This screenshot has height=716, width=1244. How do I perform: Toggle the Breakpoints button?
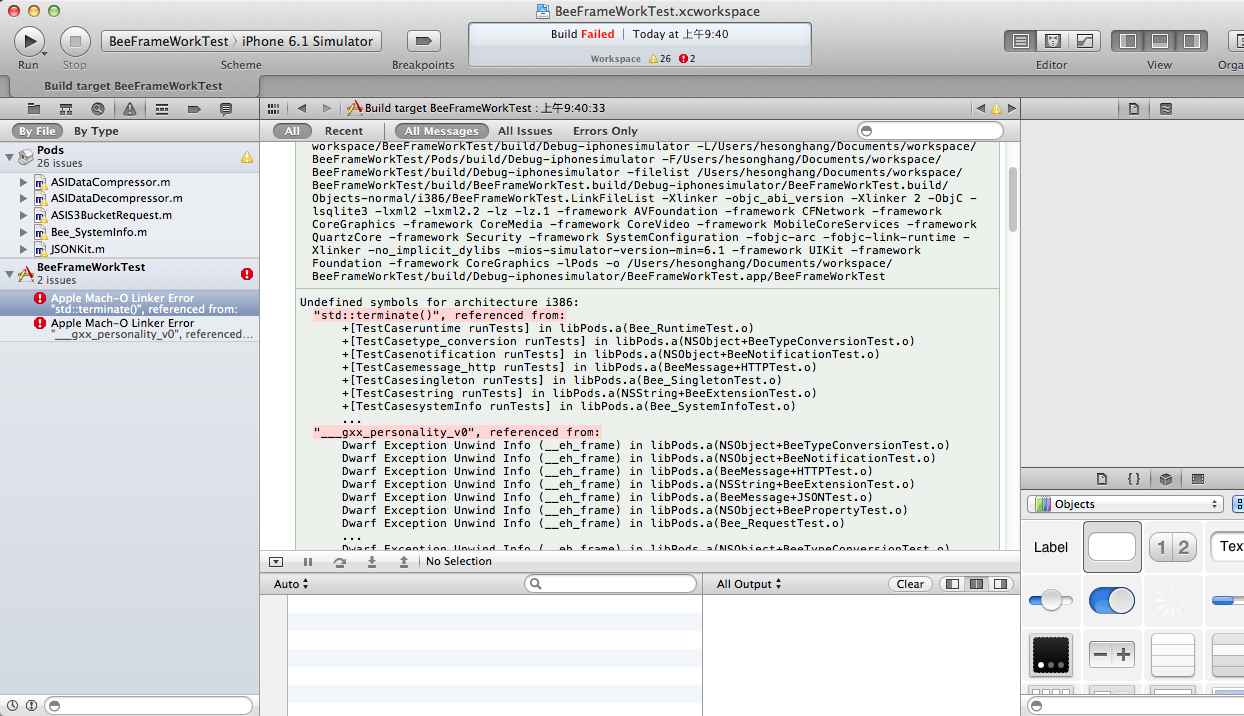(x=424, y=41)
